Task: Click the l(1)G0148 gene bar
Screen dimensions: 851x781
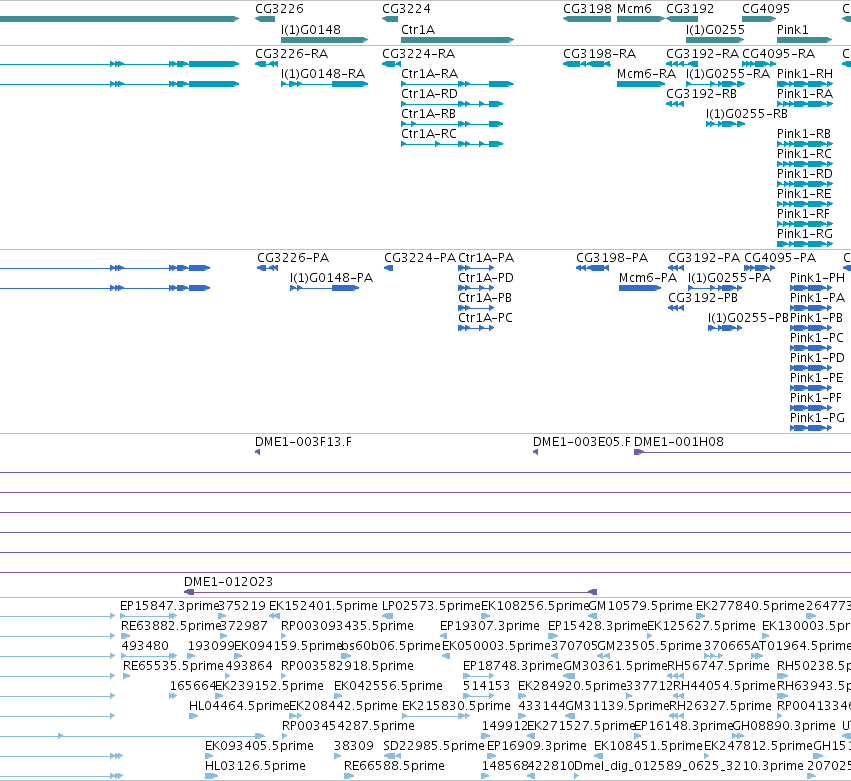Action: click(325, 40)
